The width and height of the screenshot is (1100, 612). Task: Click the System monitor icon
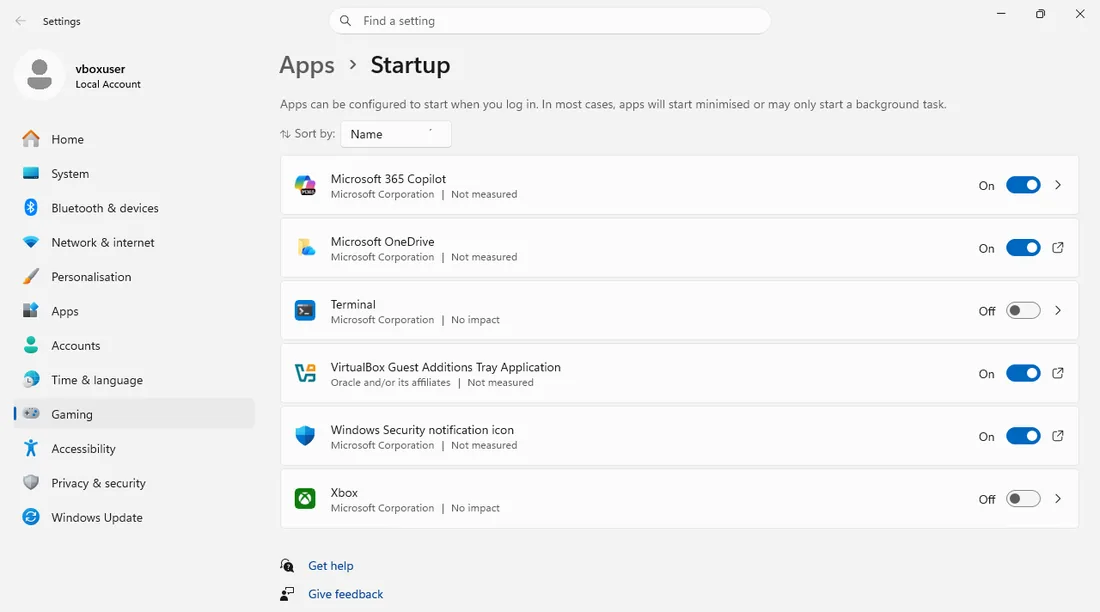(31, 173)
